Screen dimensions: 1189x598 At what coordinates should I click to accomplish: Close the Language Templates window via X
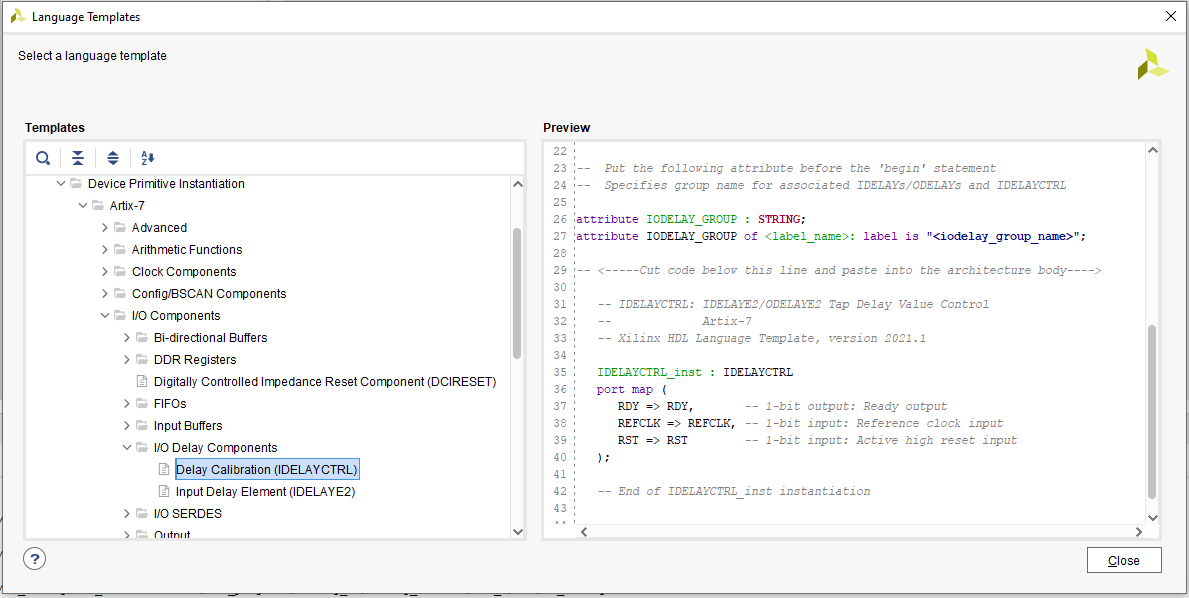point(1170,16)
